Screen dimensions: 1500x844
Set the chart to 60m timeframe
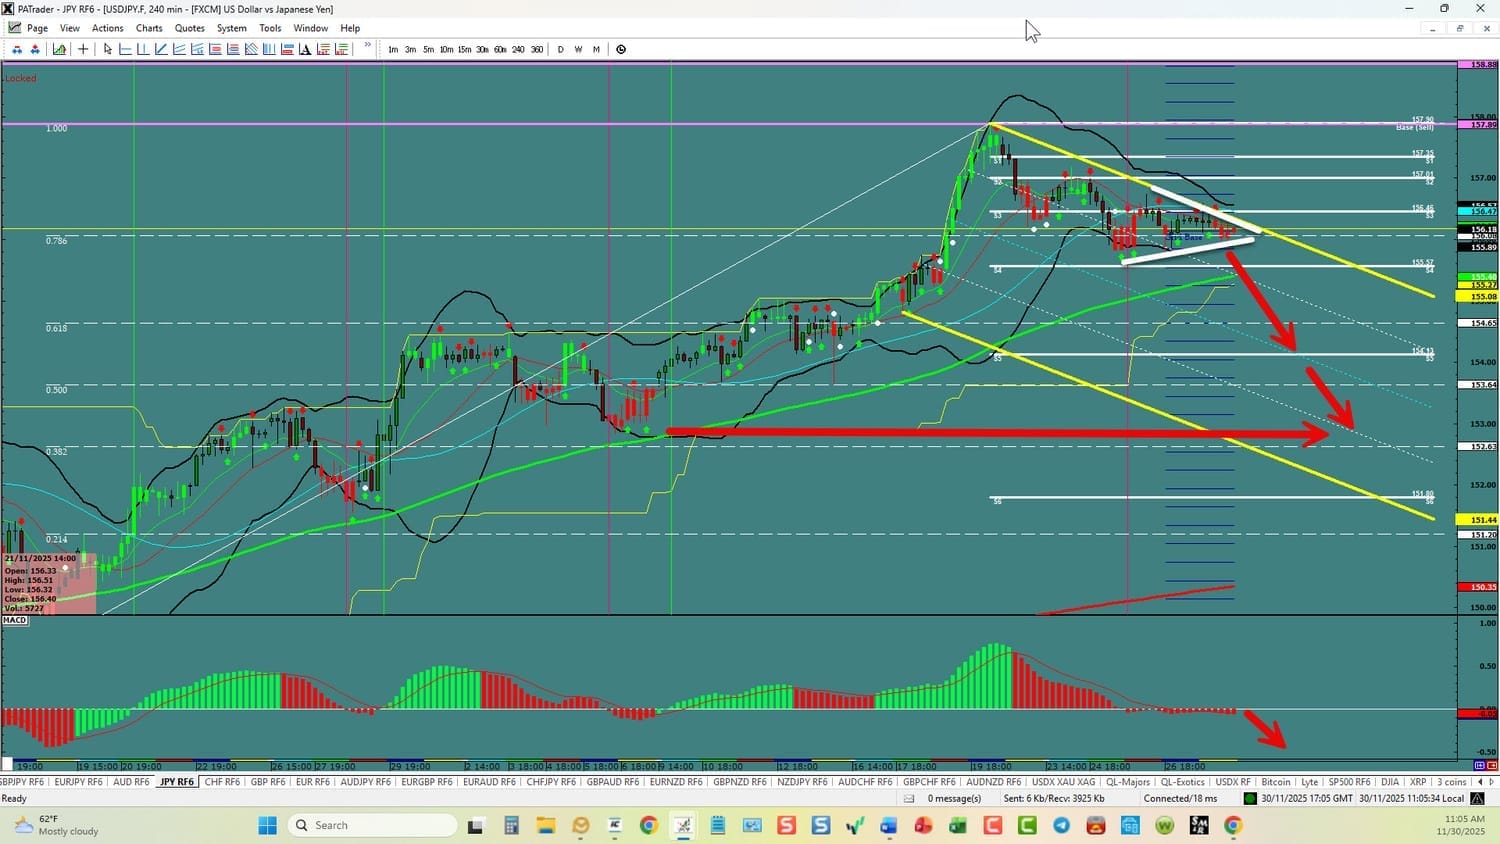coord(500,49)
